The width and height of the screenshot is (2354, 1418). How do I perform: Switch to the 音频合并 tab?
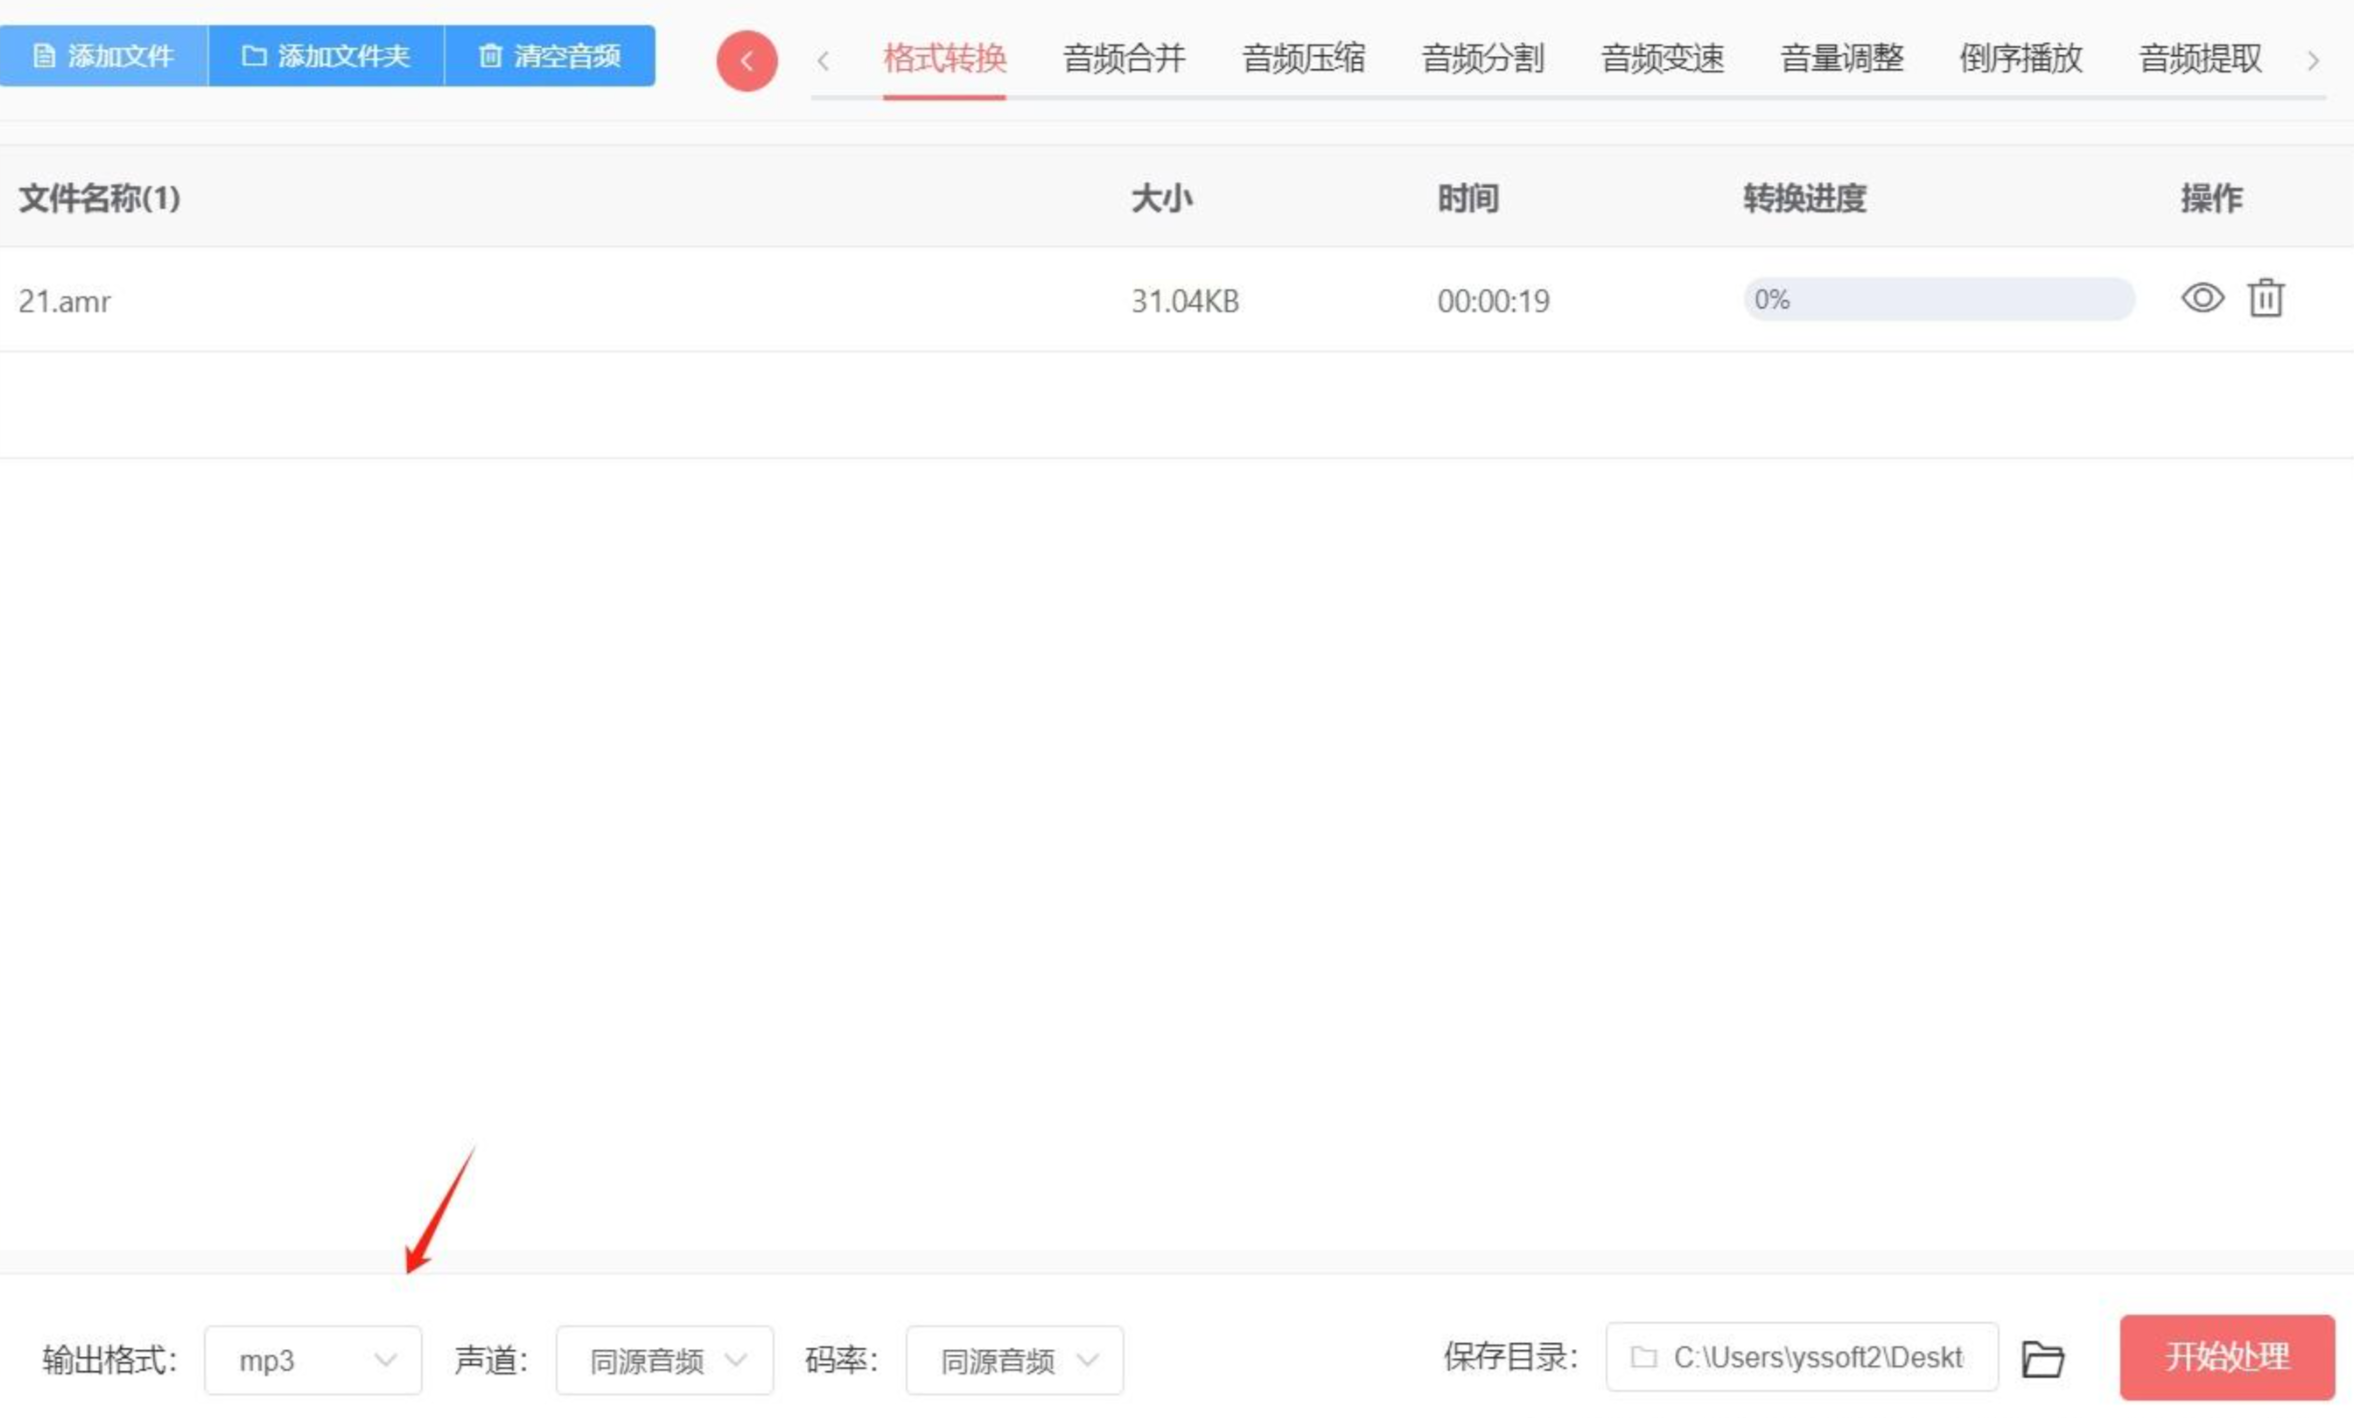click(x=1123, y=59)
